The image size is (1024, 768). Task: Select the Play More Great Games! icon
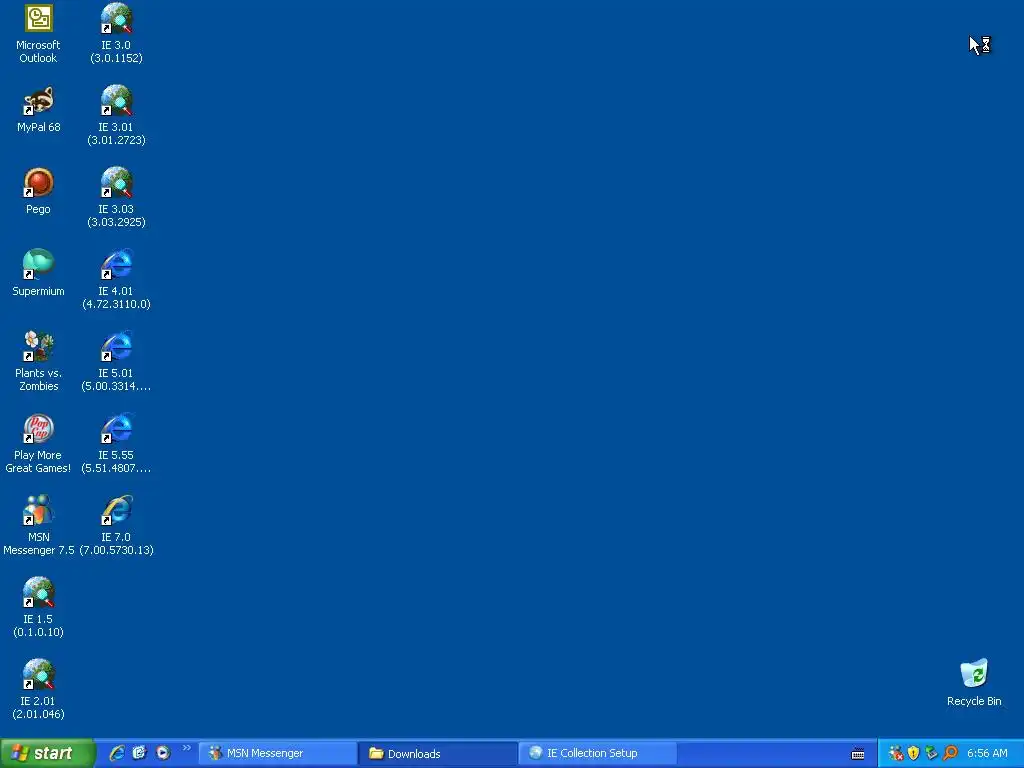39,443
